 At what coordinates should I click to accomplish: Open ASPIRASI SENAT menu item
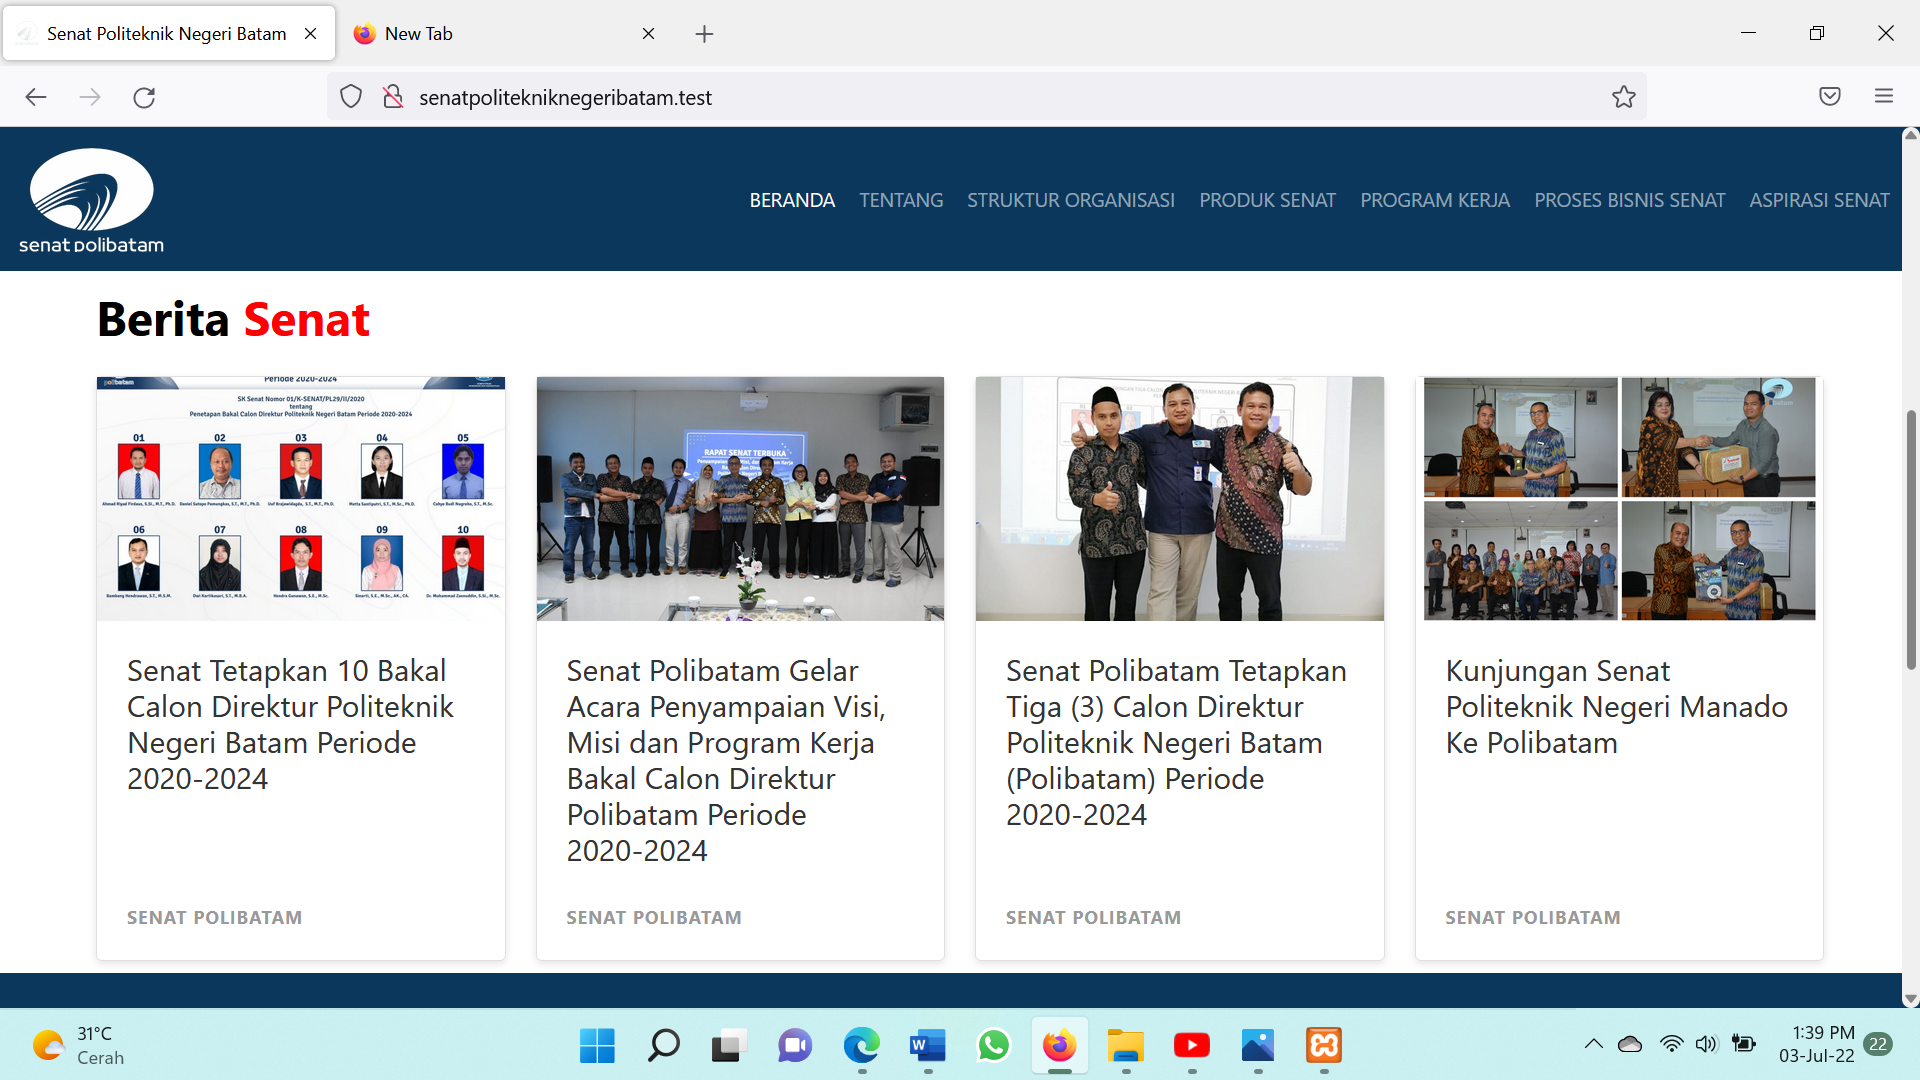point(1819,200)
